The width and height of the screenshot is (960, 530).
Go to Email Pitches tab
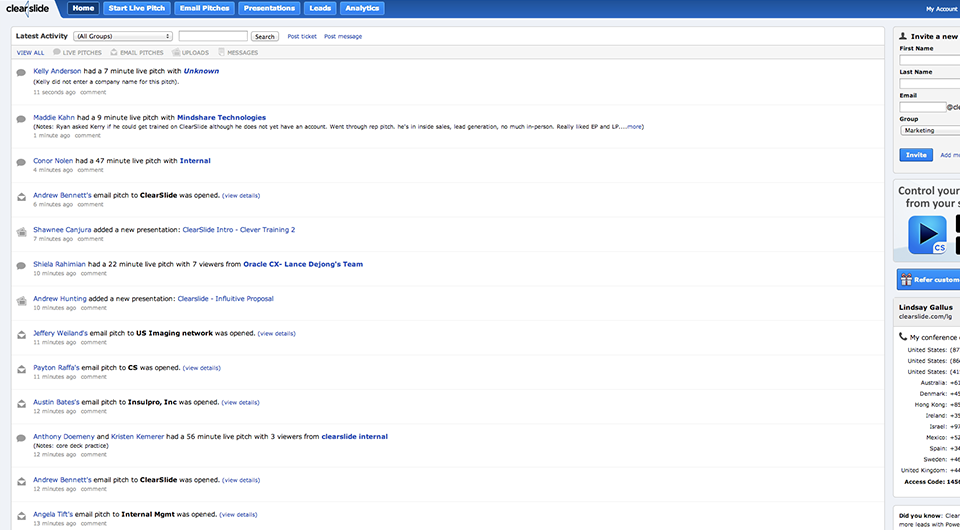coord(204,9)
